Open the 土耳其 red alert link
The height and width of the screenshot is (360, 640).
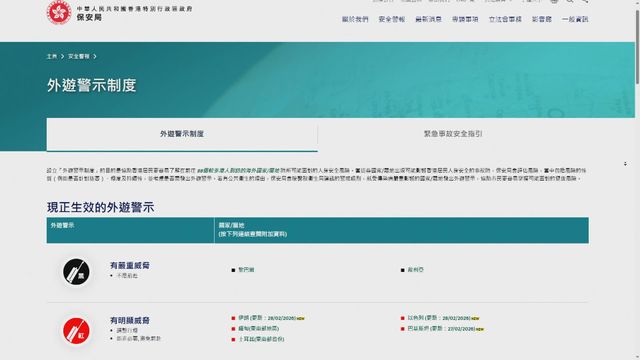pyautogui.click(x=261, y=339)
